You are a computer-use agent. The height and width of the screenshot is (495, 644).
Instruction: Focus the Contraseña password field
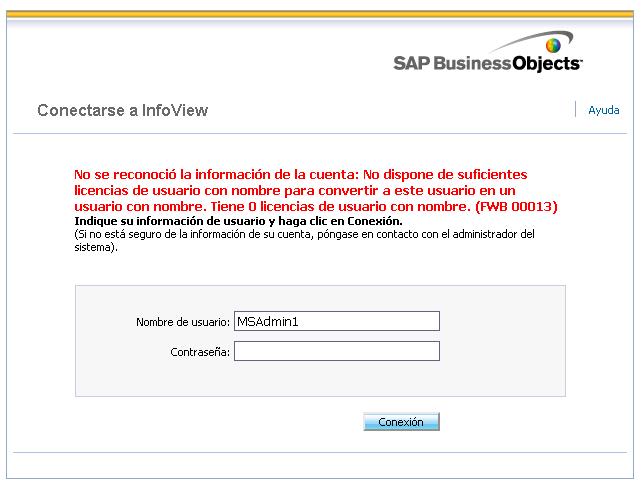[337, 351]
